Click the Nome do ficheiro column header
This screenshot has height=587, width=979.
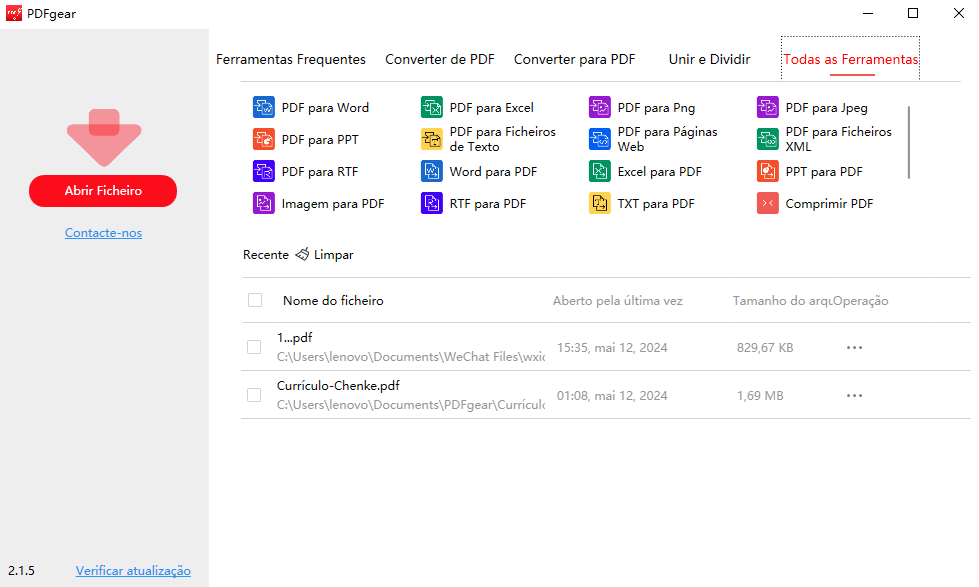333,300
